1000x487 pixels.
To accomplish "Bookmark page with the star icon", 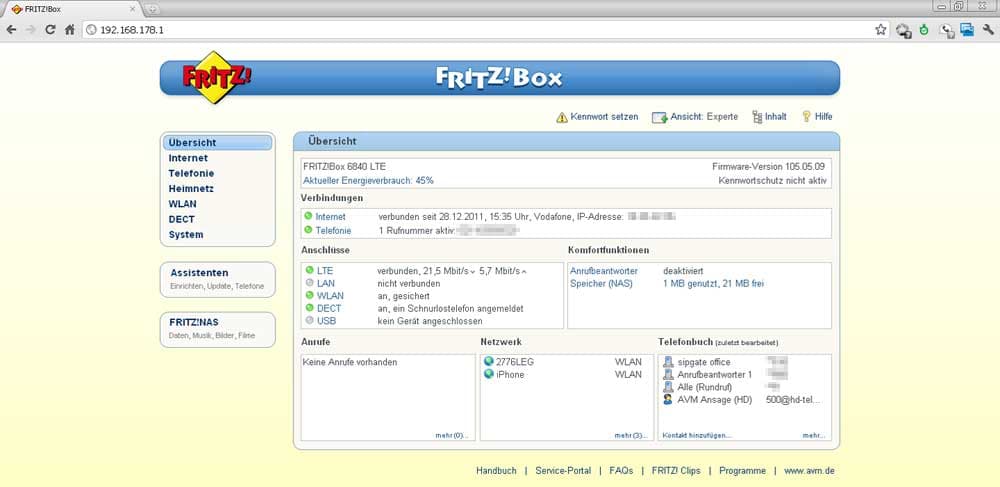I will 881,29.
